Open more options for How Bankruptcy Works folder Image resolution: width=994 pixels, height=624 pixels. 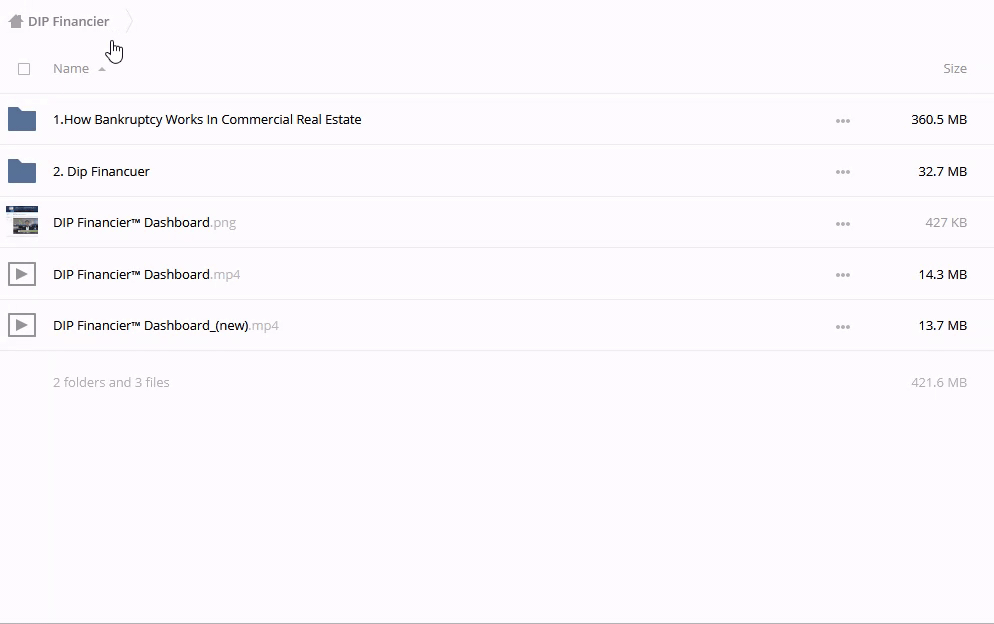pos(843,121)
